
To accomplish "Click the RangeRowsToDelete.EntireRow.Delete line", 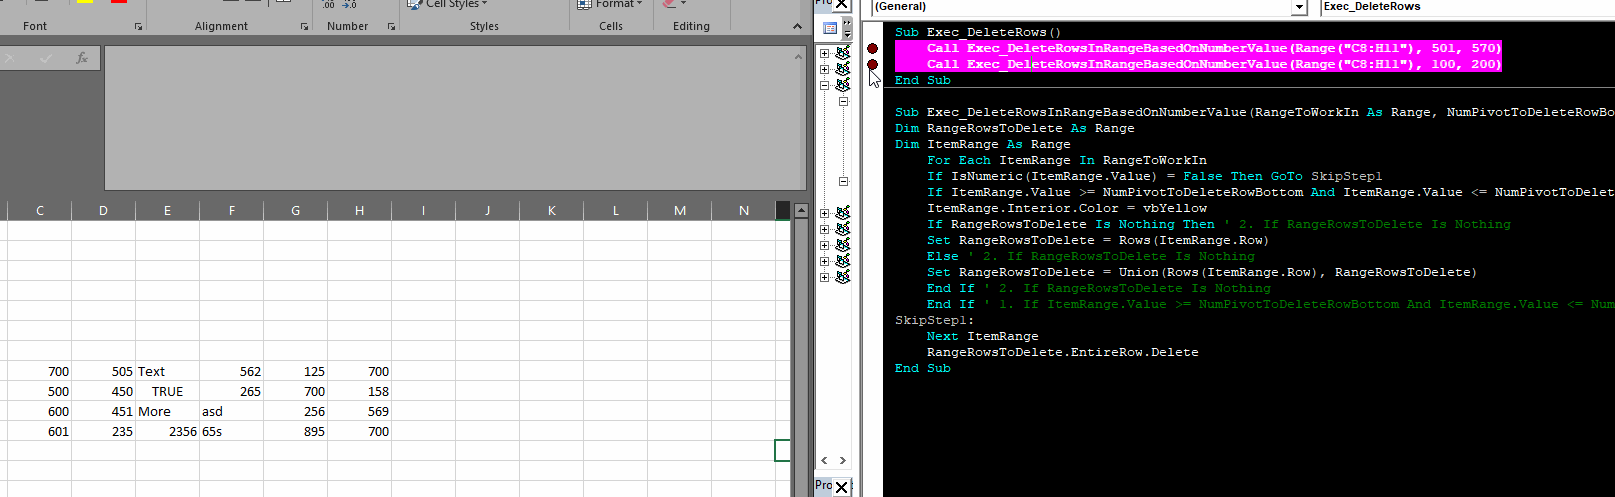I will (1063, 352).
